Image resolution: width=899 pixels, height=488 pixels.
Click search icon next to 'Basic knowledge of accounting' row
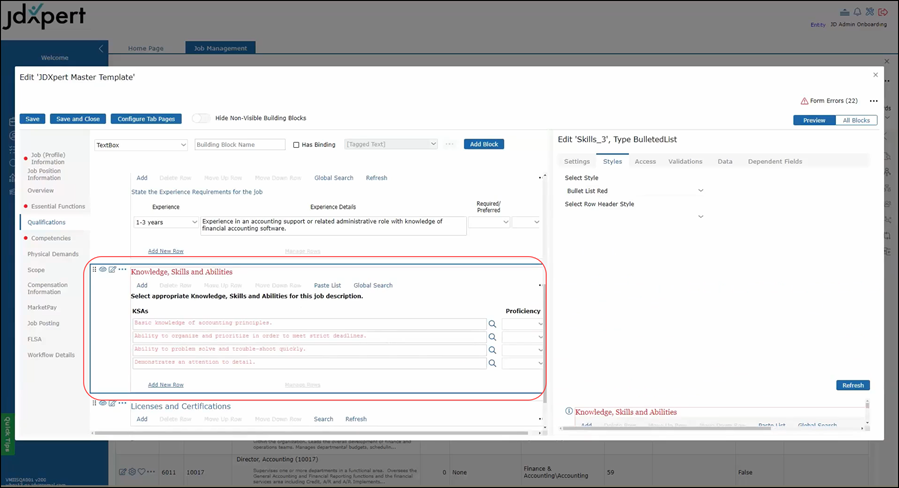tap(492, 324)
